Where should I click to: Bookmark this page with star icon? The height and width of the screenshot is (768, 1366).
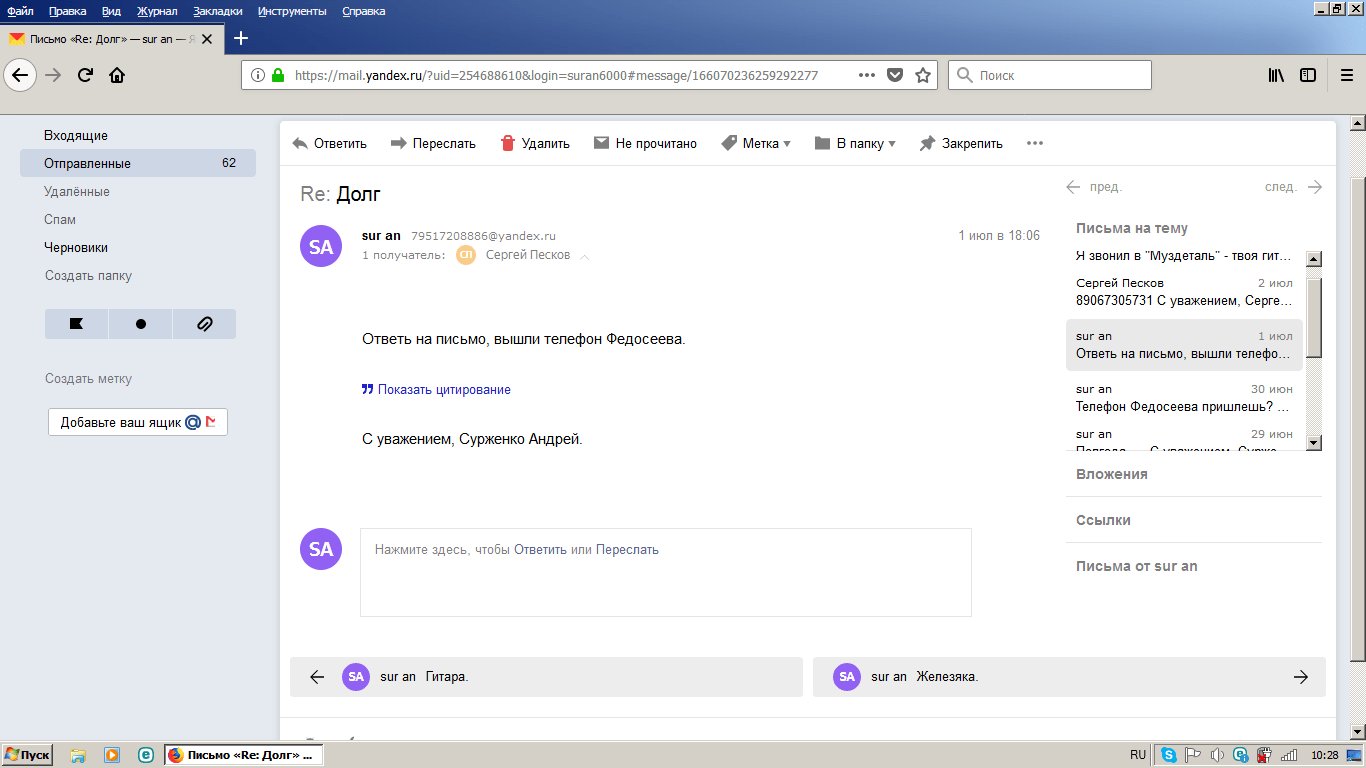923,75
